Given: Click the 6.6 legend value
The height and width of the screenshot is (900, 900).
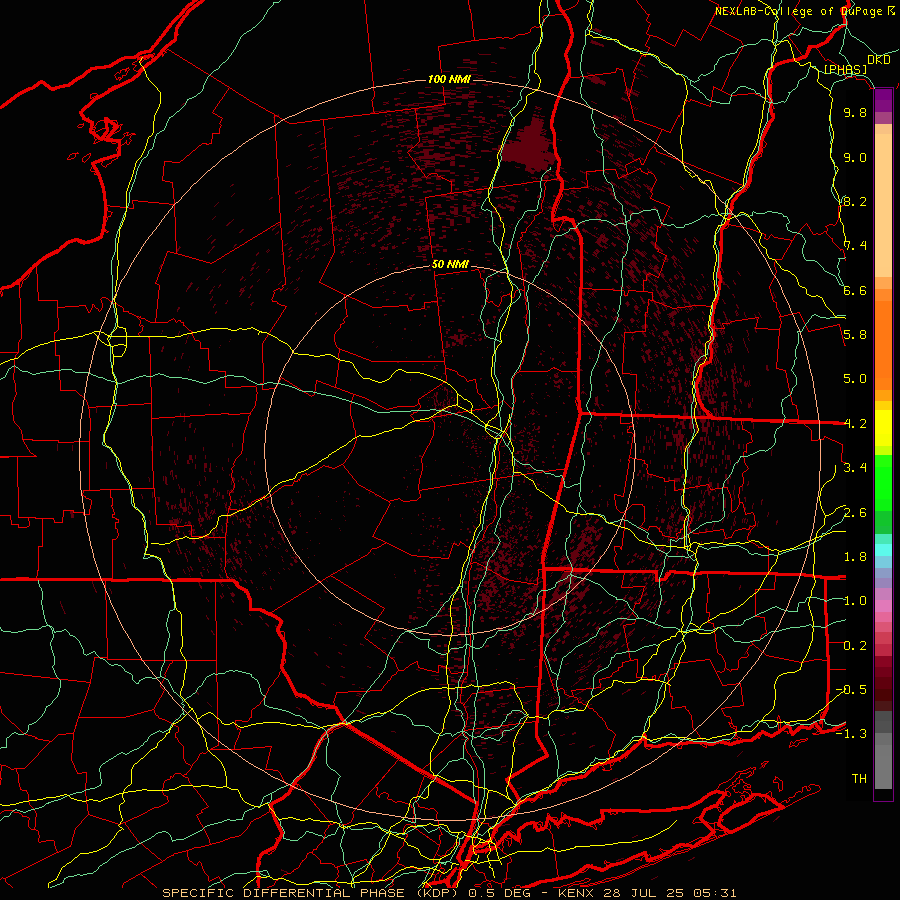Looking at the screenshot, I should click(x=855, y=290).
